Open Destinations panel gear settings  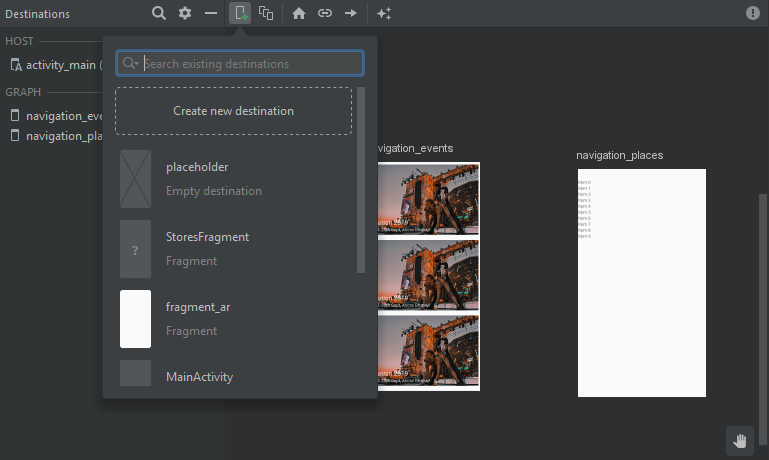[185, 13]
